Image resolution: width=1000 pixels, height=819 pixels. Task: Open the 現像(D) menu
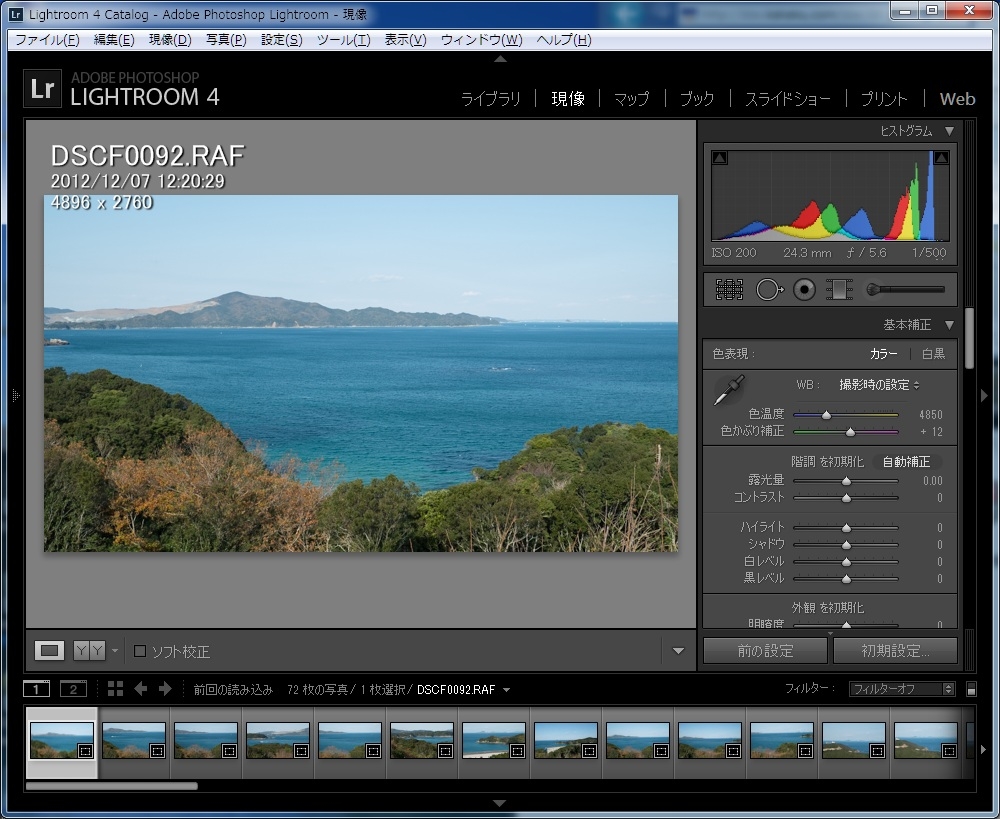click(x=169, y=40)
